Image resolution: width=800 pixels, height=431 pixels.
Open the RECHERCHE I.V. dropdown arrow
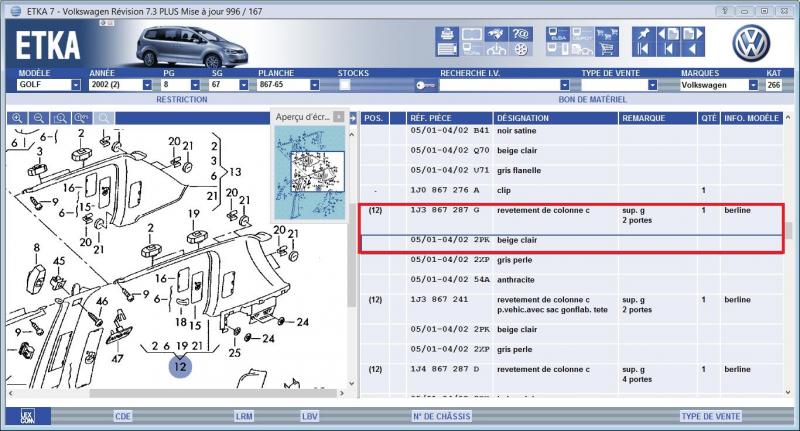tap(564, 85)
